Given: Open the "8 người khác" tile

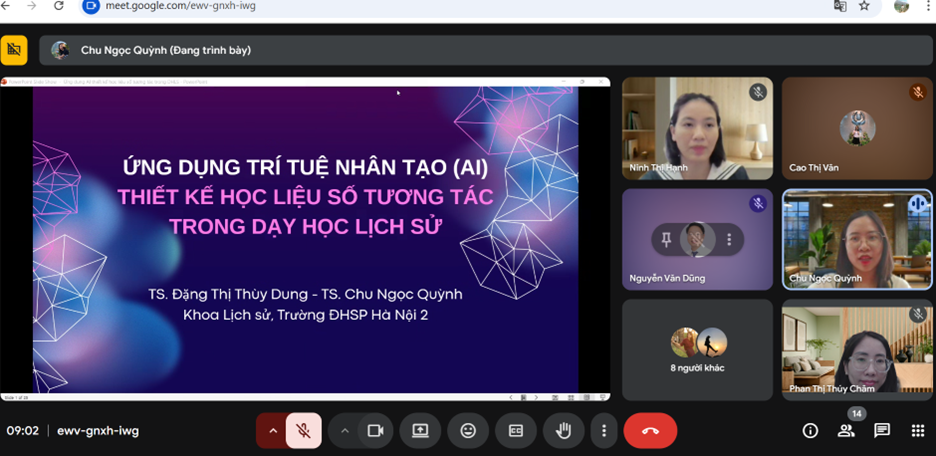Looking at the screenshot, I should [x=697, y=349].
